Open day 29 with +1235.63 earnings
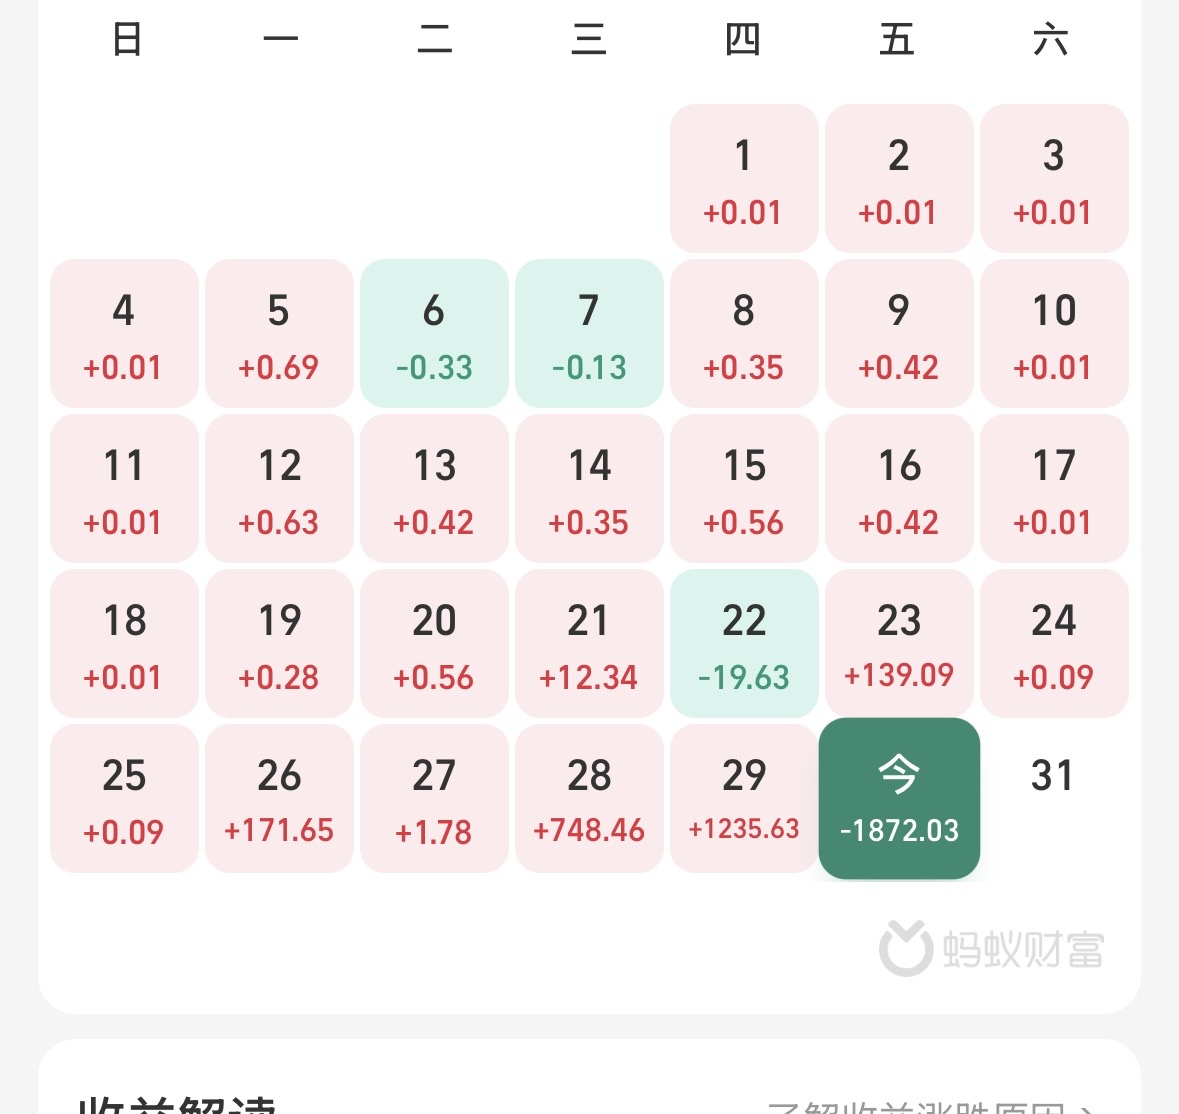 pos(744,799)
